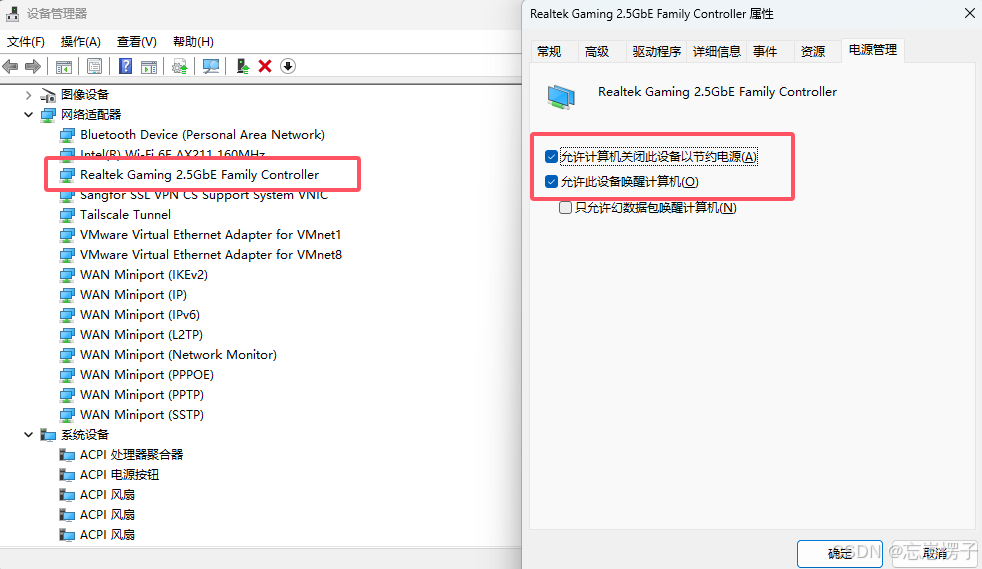The image size is (982, 569).
Task: Select Realtek Gaming 2.5GbE Family Controller in tree
Action: 199,175
